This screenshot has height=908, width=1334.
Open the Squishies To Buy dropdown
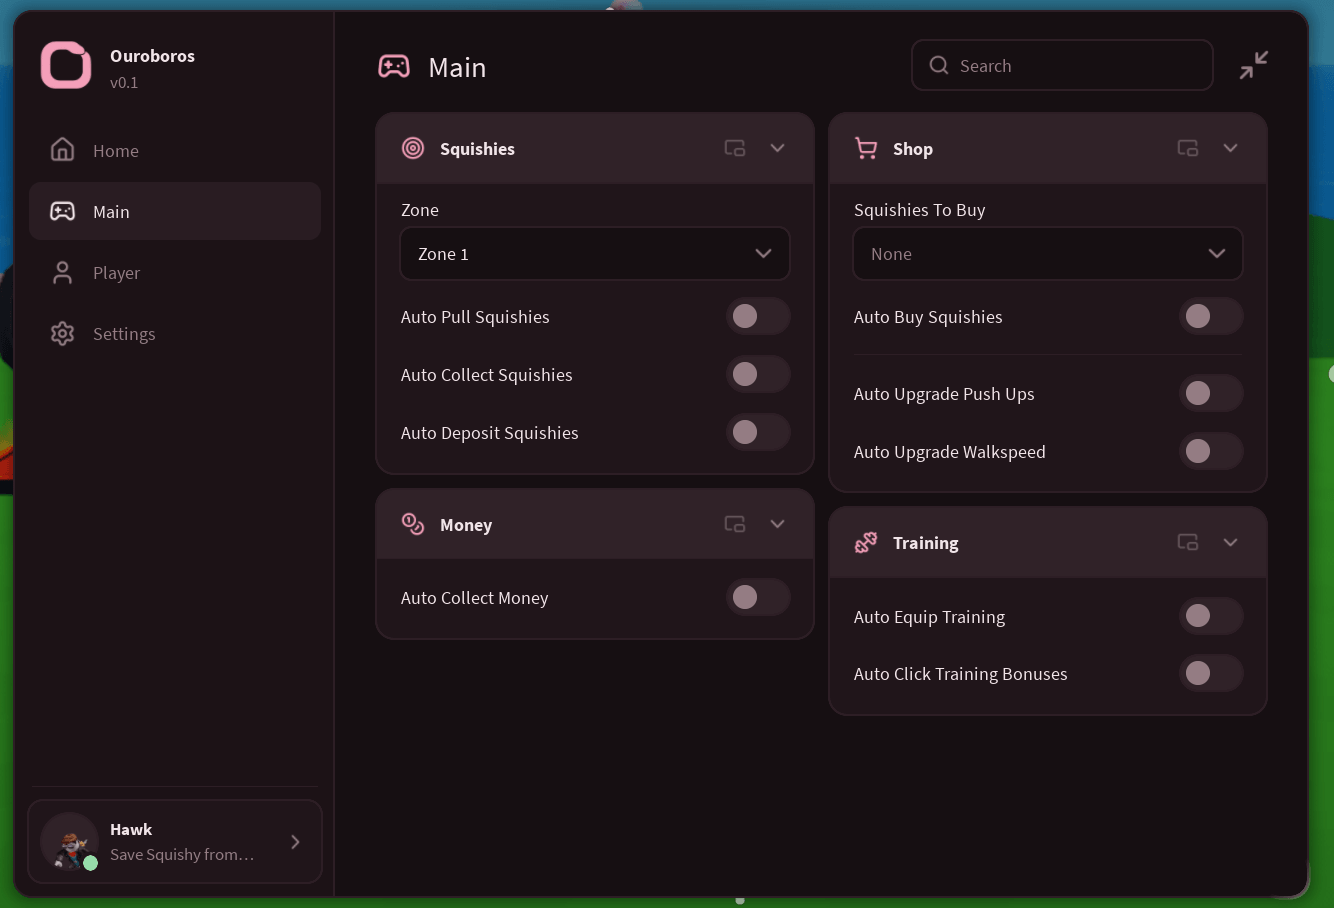coord(1048,254)
